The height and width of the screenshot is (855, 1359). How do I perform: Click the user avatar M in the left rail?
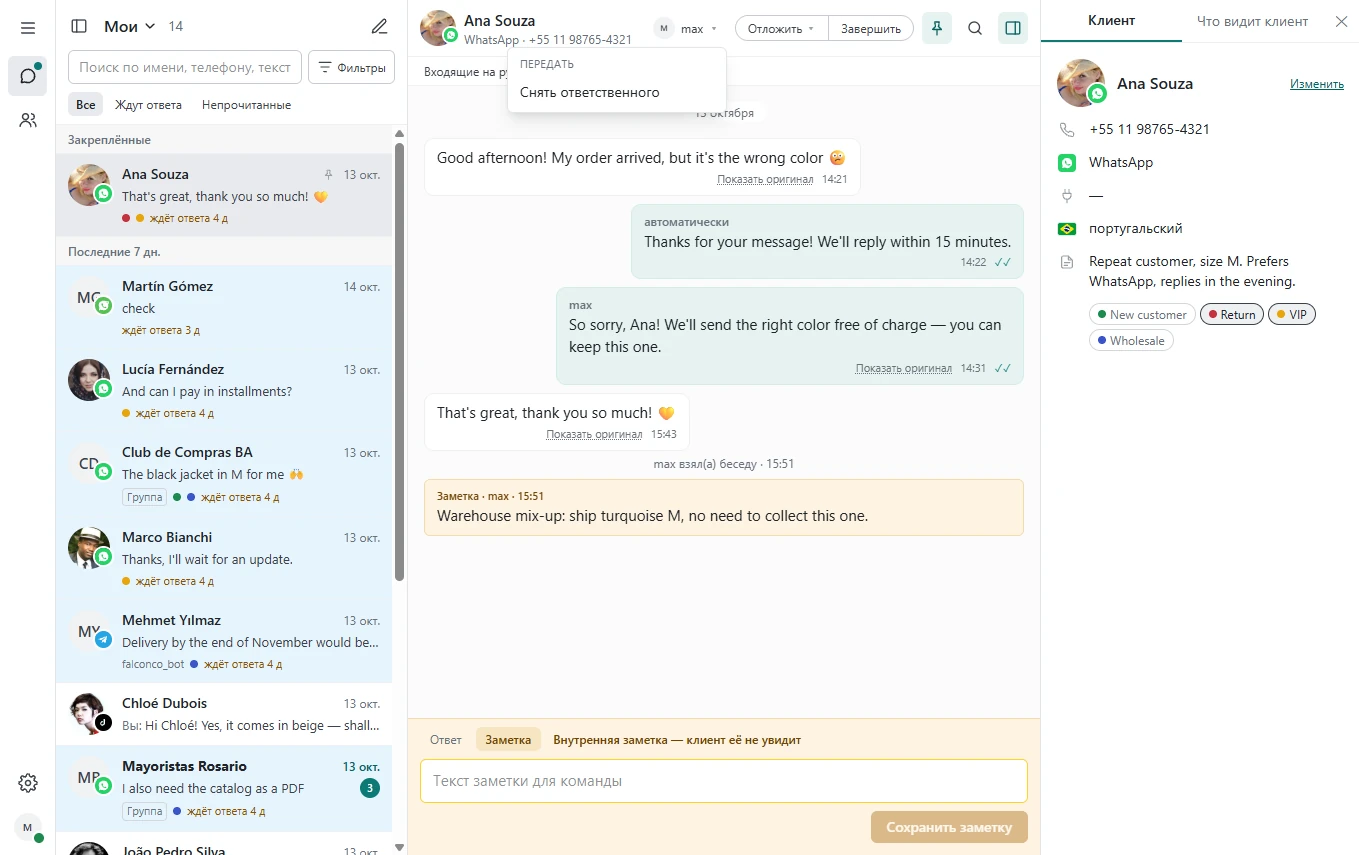(x=28, y=827)
